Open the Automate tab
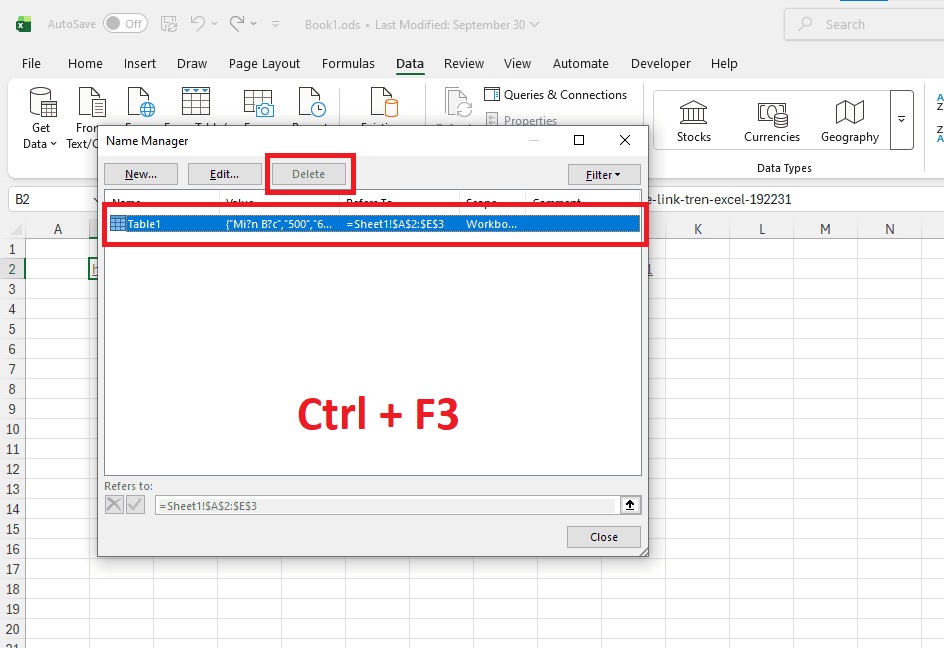 tap(580, 63)
